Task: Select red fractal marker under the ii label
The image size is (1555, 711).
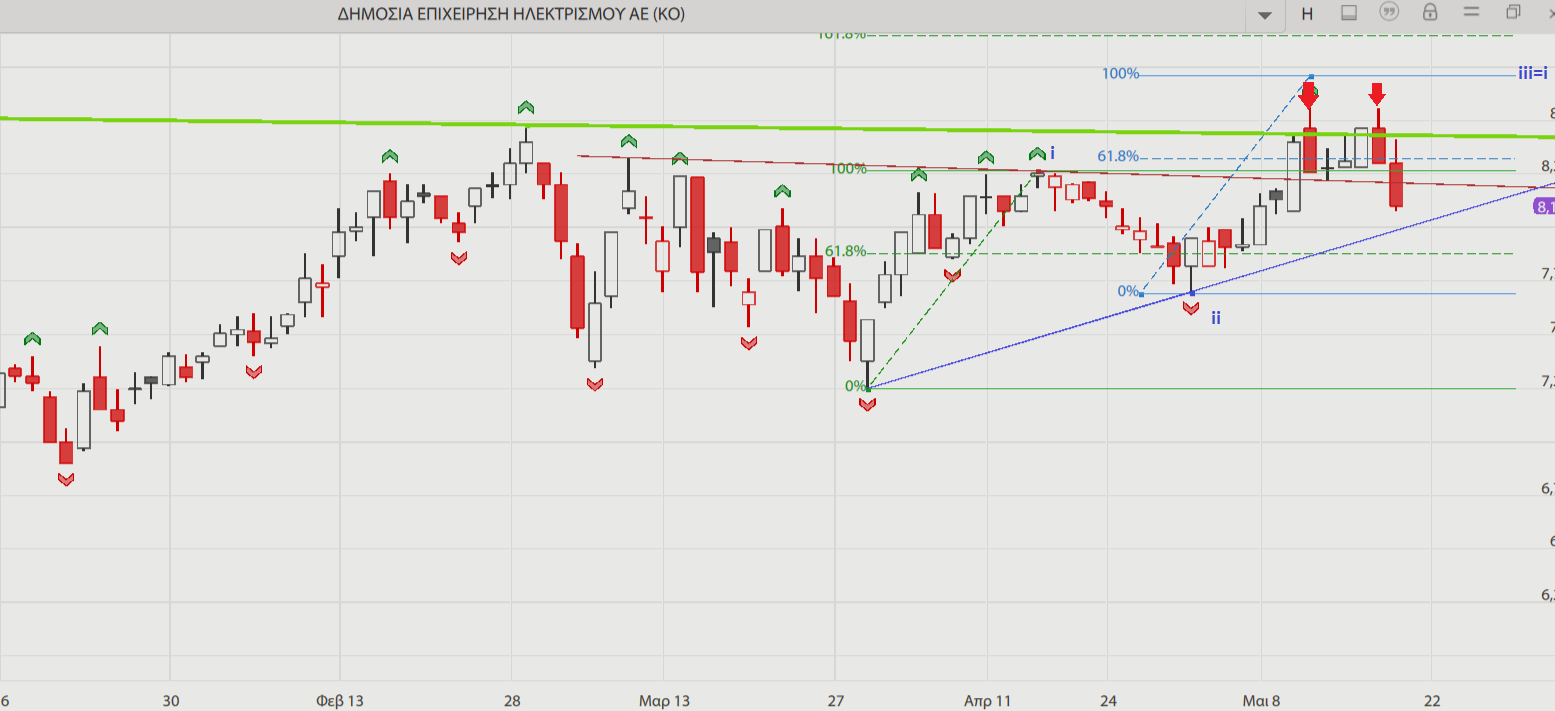Action: (x=1191, y=308)
